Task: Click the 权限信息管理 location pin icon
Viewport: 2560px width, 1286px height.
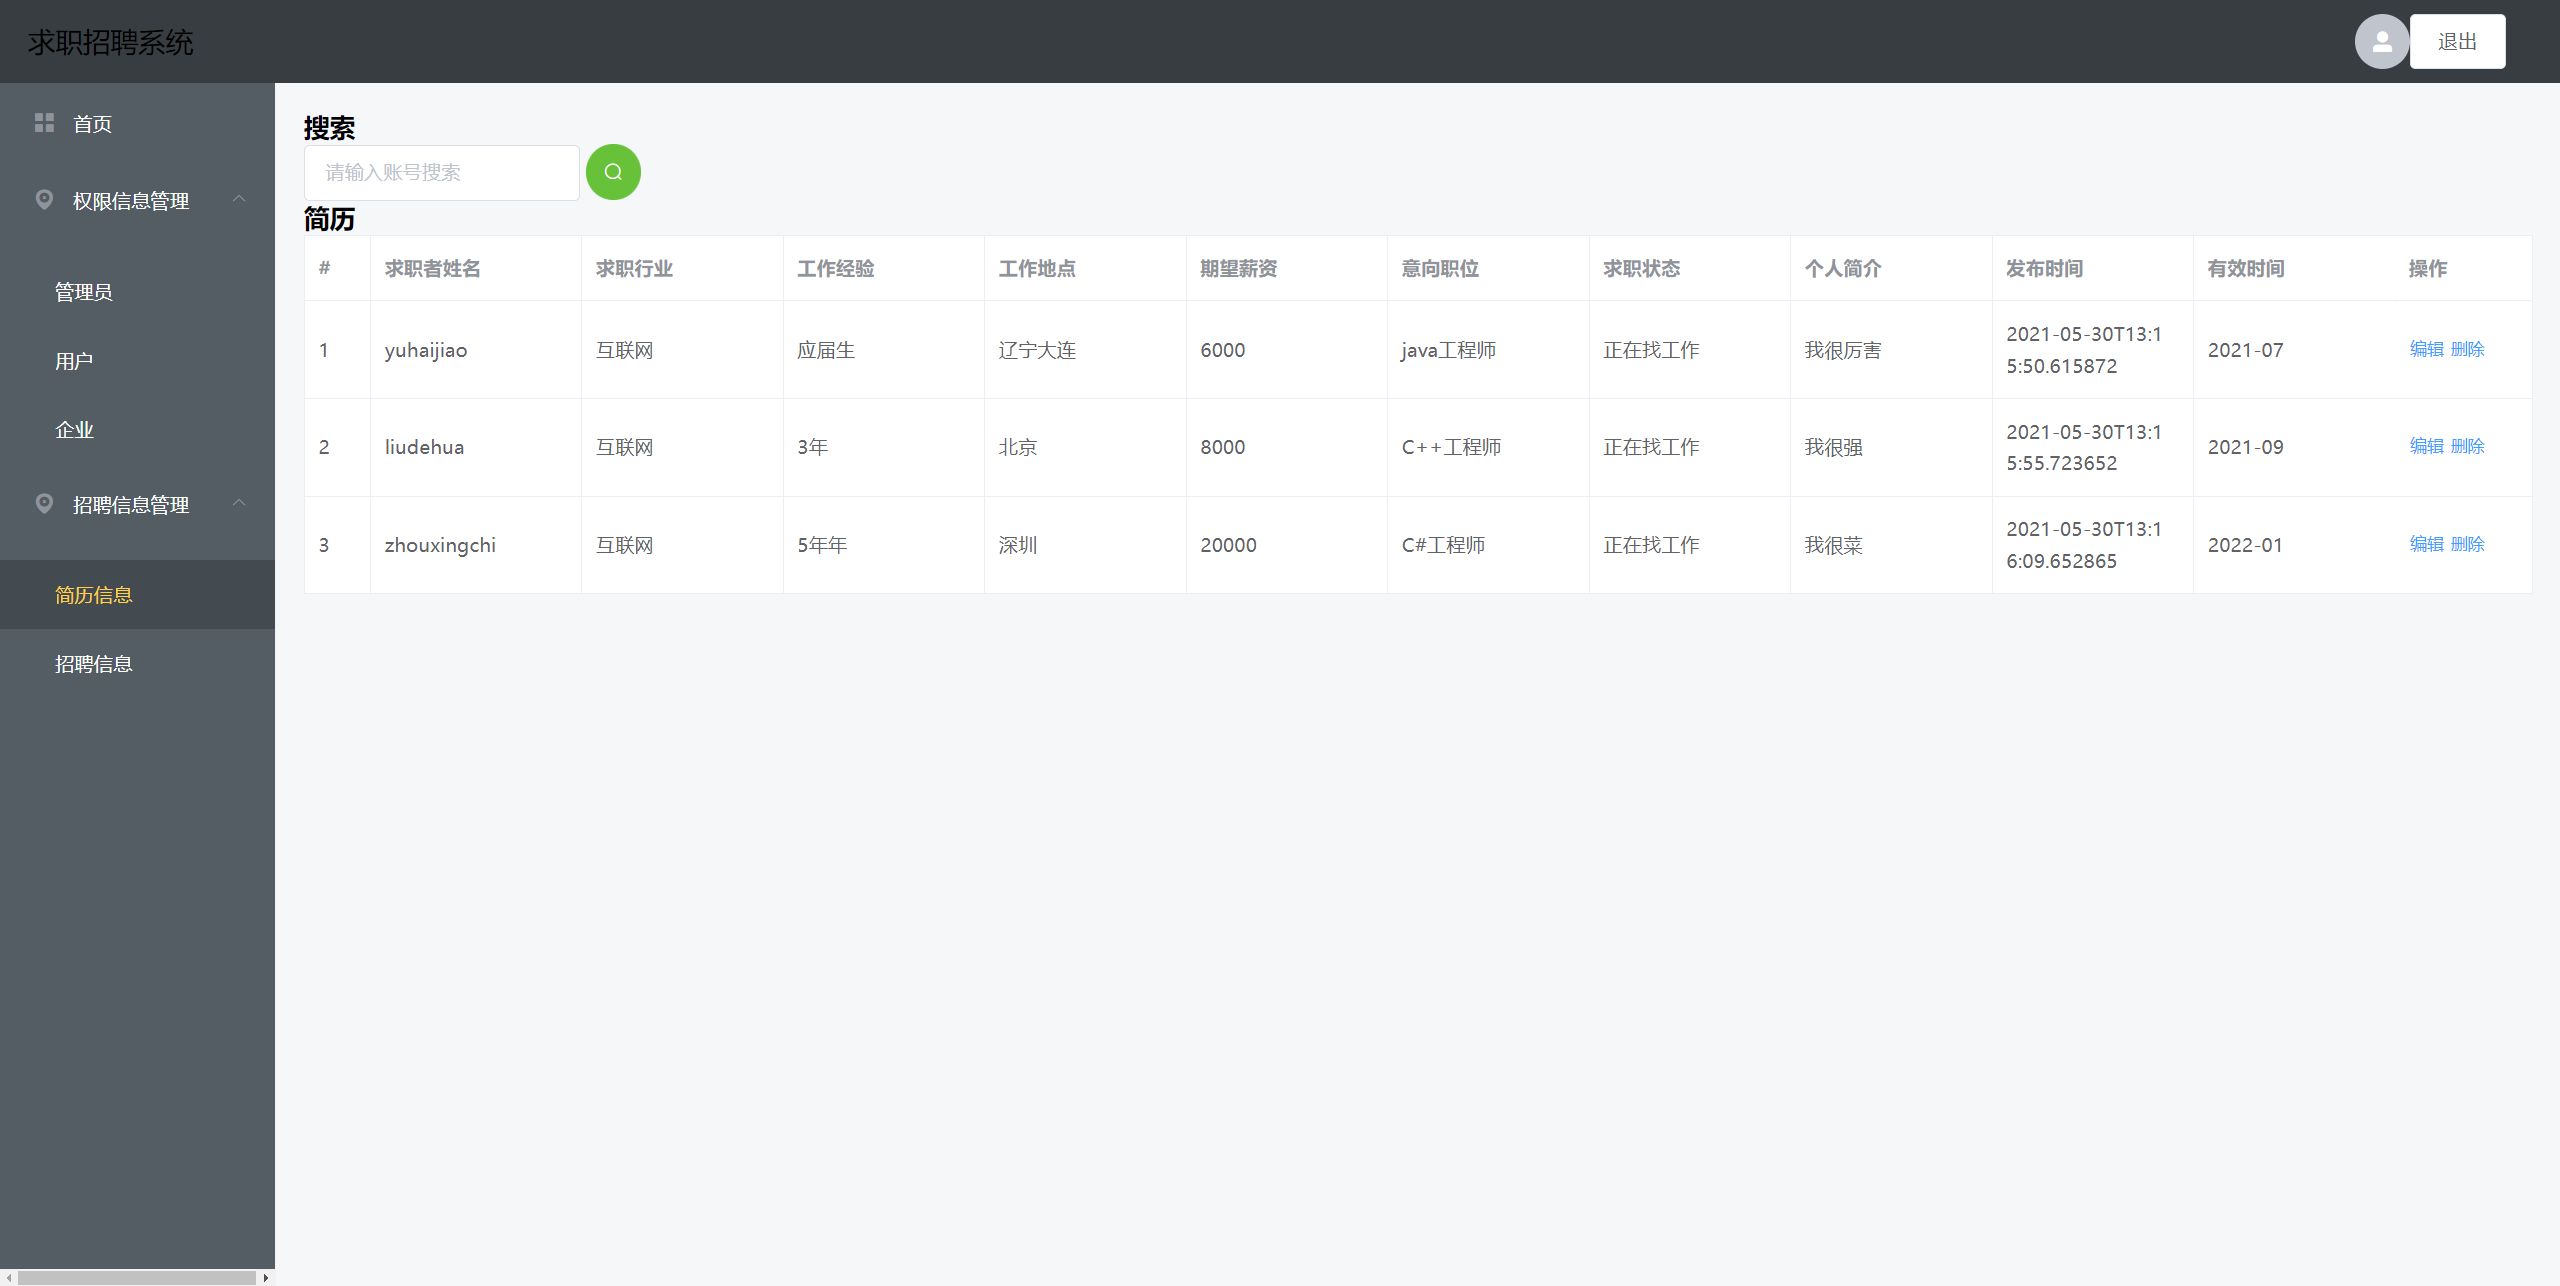Action: [44, 200]
